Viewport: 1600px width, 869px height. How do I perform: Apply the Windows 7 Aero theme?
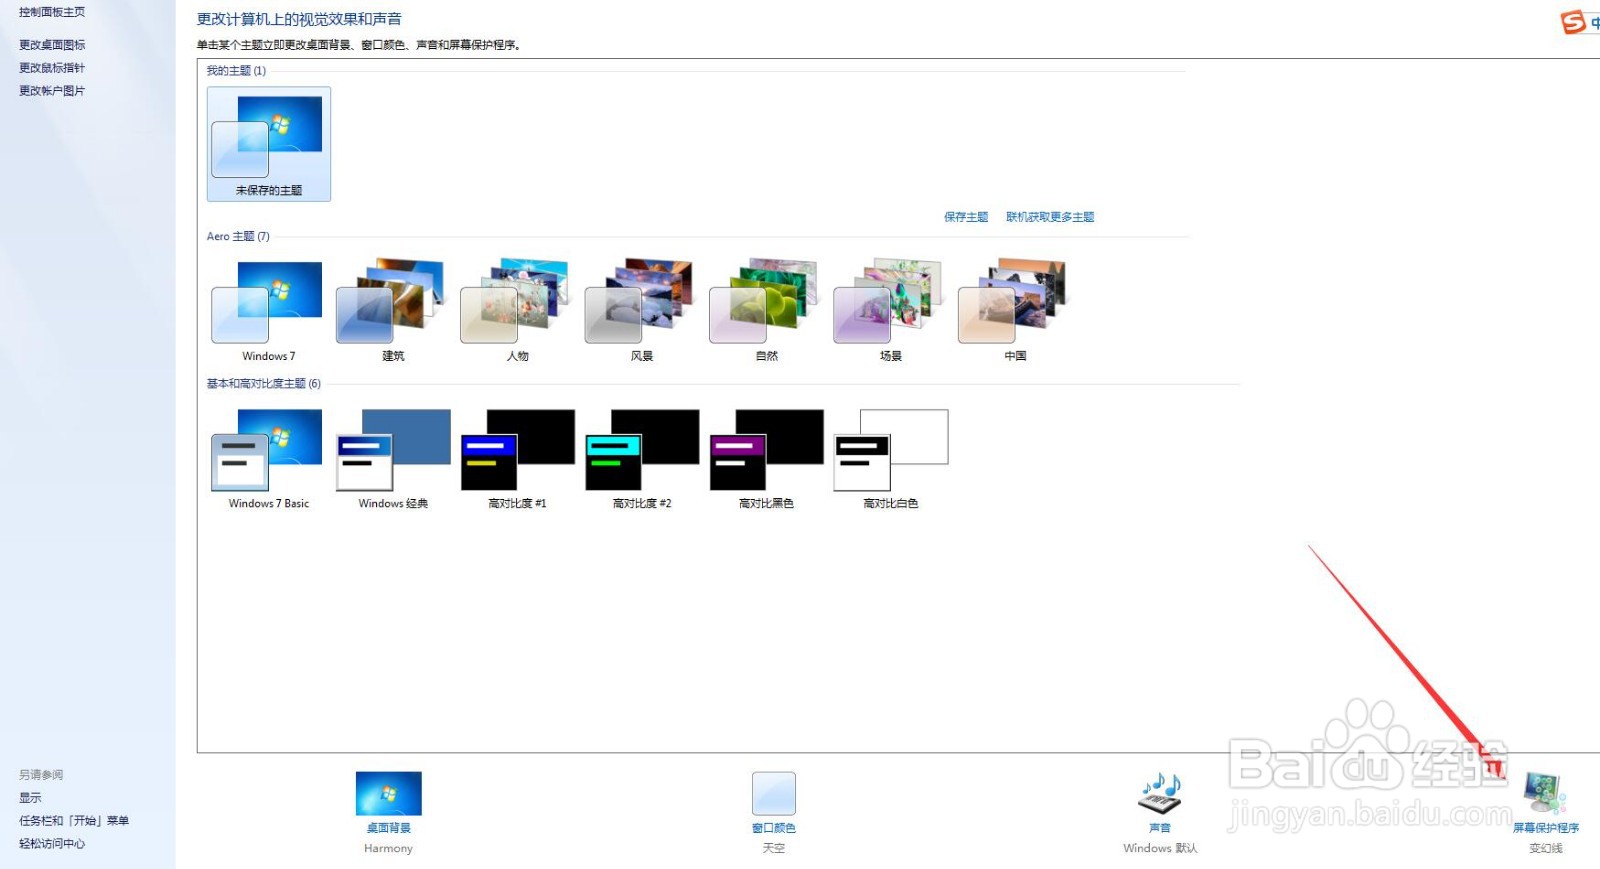268,310
